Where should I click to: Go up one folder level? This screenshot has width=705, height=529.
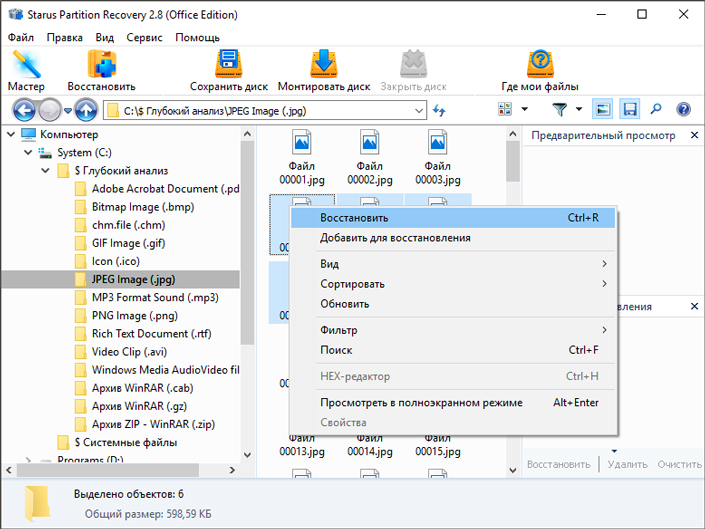pyautogui.click(x=86, y=110)
